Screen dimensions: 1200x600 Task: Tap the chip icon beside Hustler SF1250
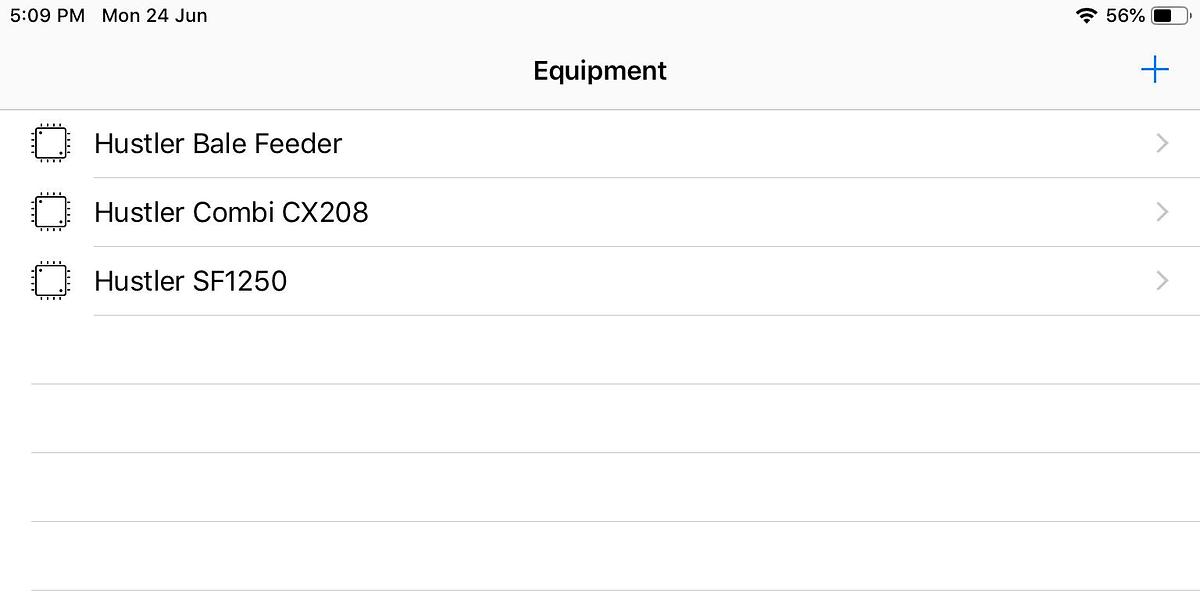(x=50, y=281)
